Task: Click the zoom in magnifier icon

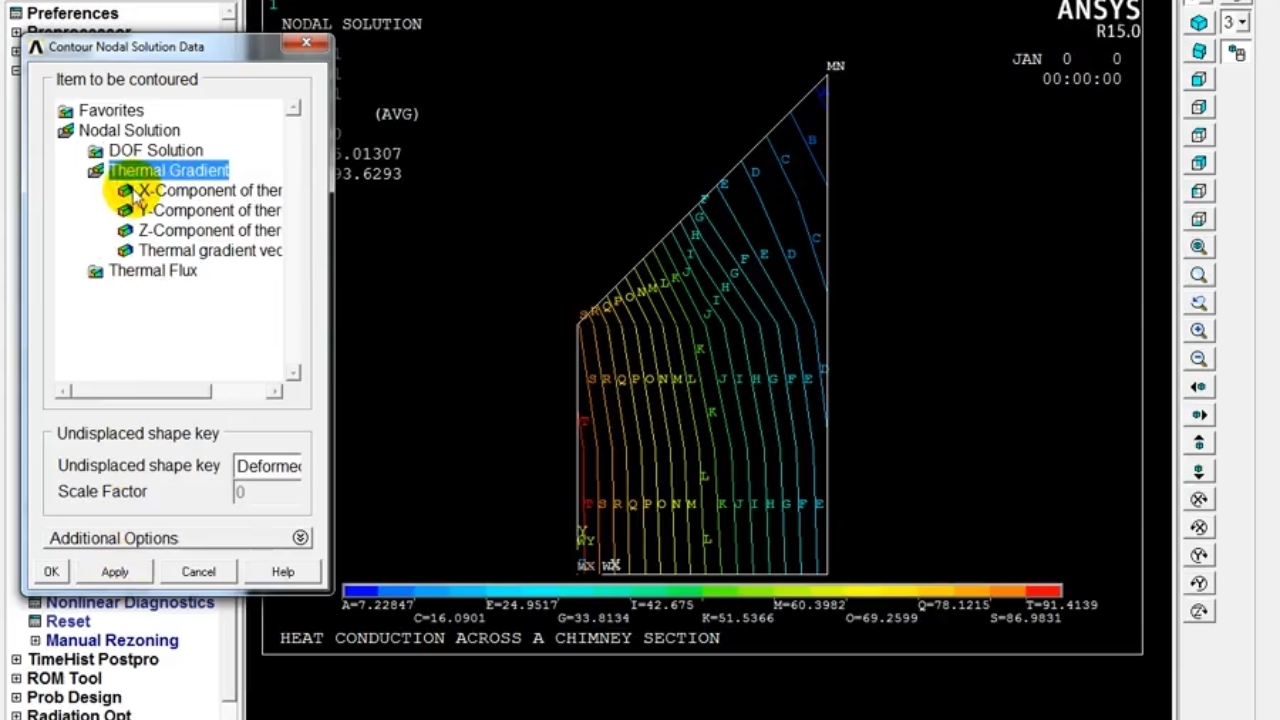Action: point(1199,331)
